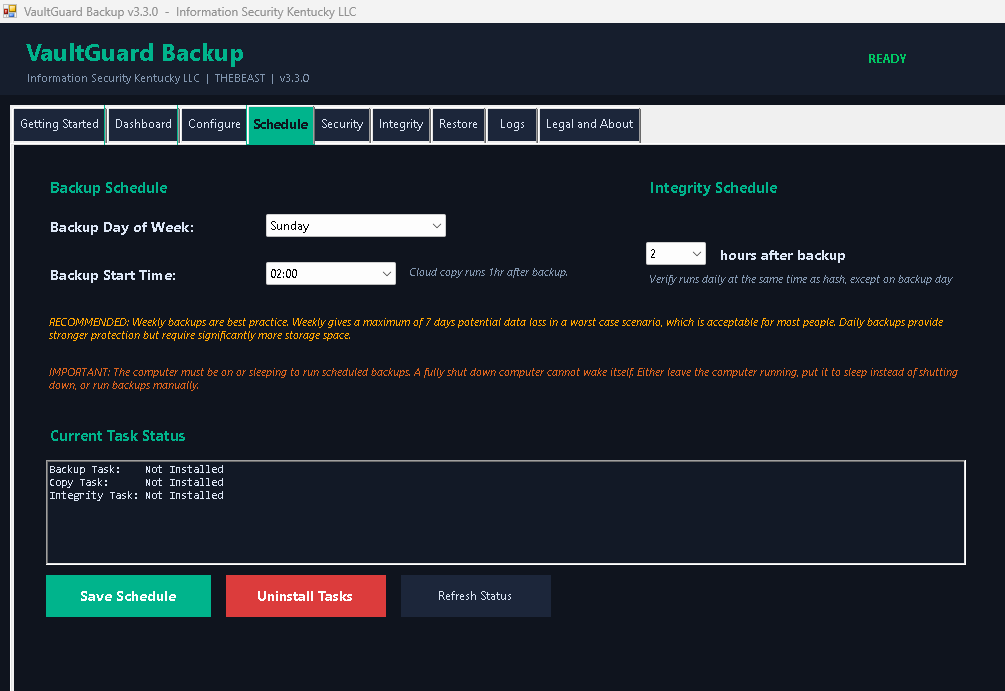Click the VaultGuard app icon in title bar
Viewport: 1005px width, 691px height.
pos(10,11)
